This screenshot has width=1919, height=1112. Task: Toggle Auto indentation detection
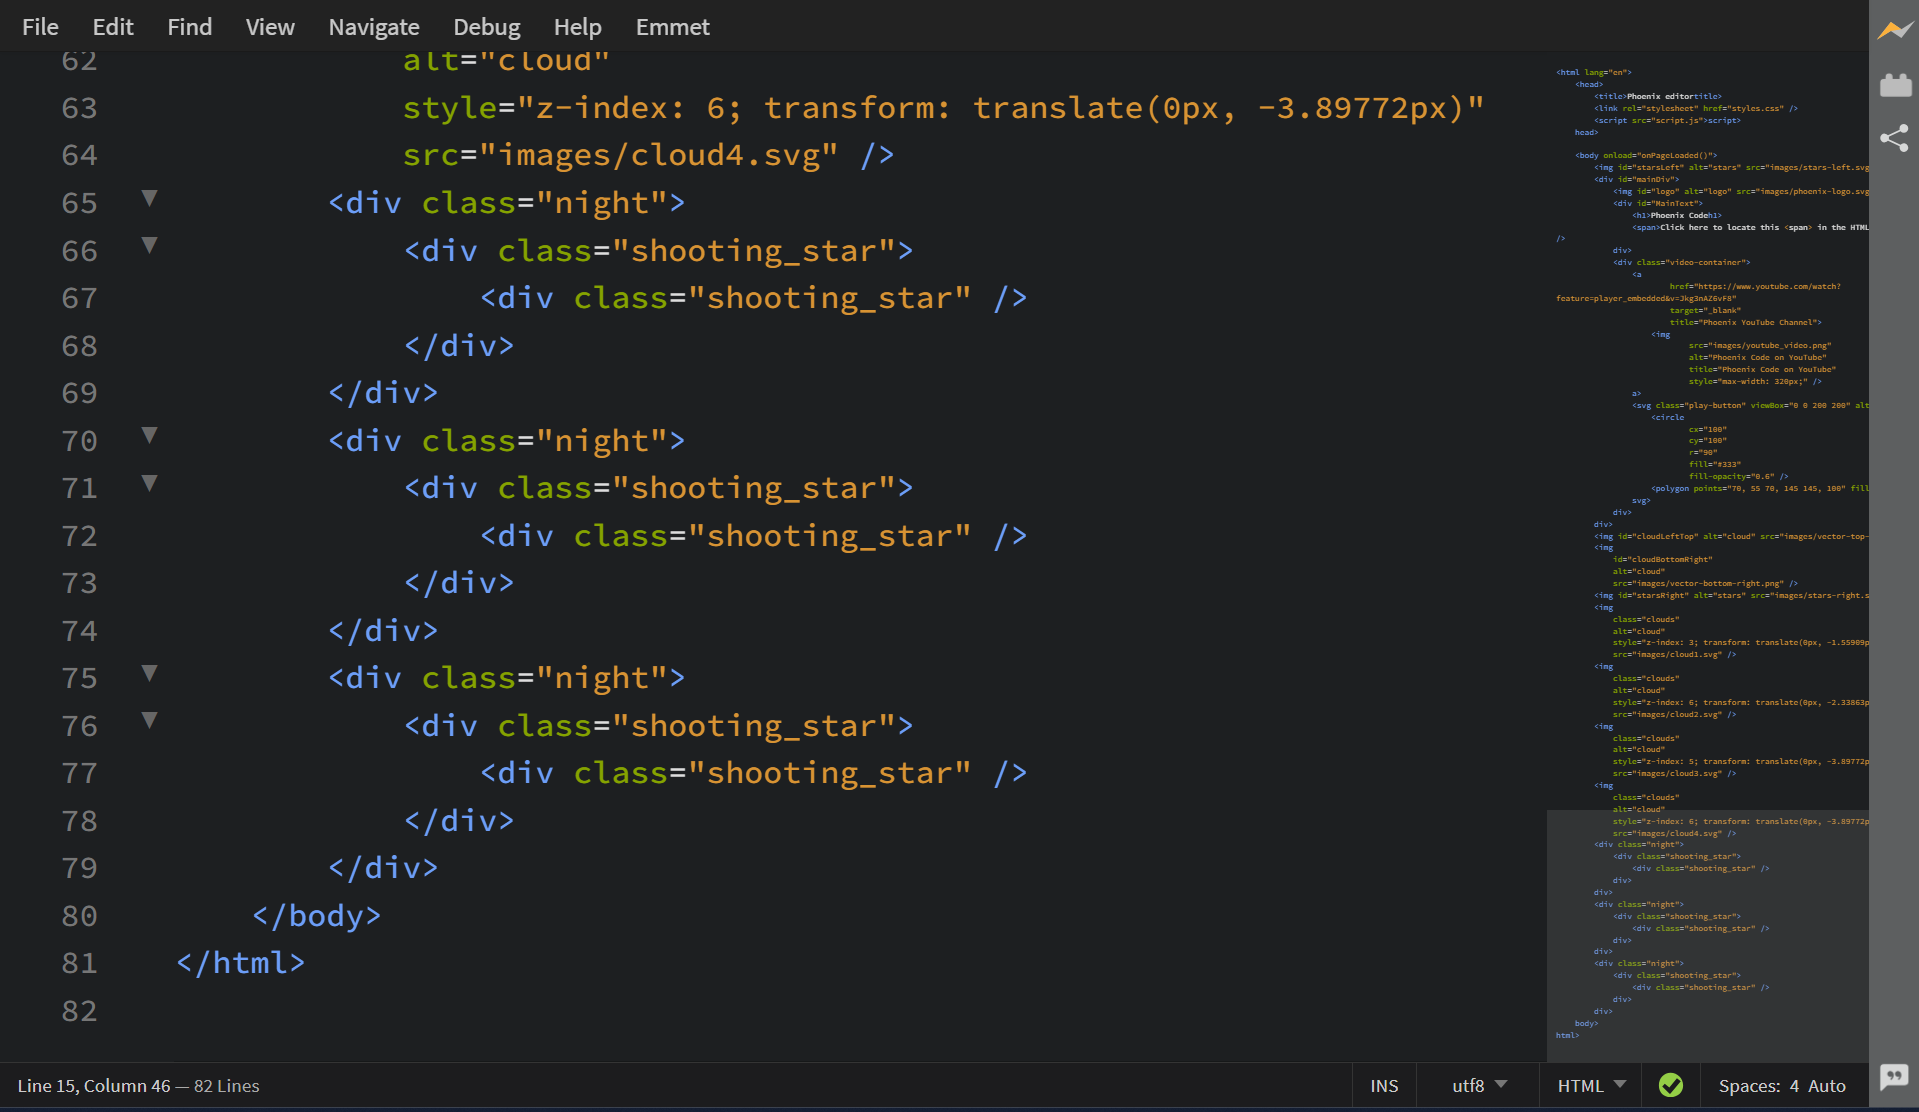pyautogui.click(x=1827, y=1086)
